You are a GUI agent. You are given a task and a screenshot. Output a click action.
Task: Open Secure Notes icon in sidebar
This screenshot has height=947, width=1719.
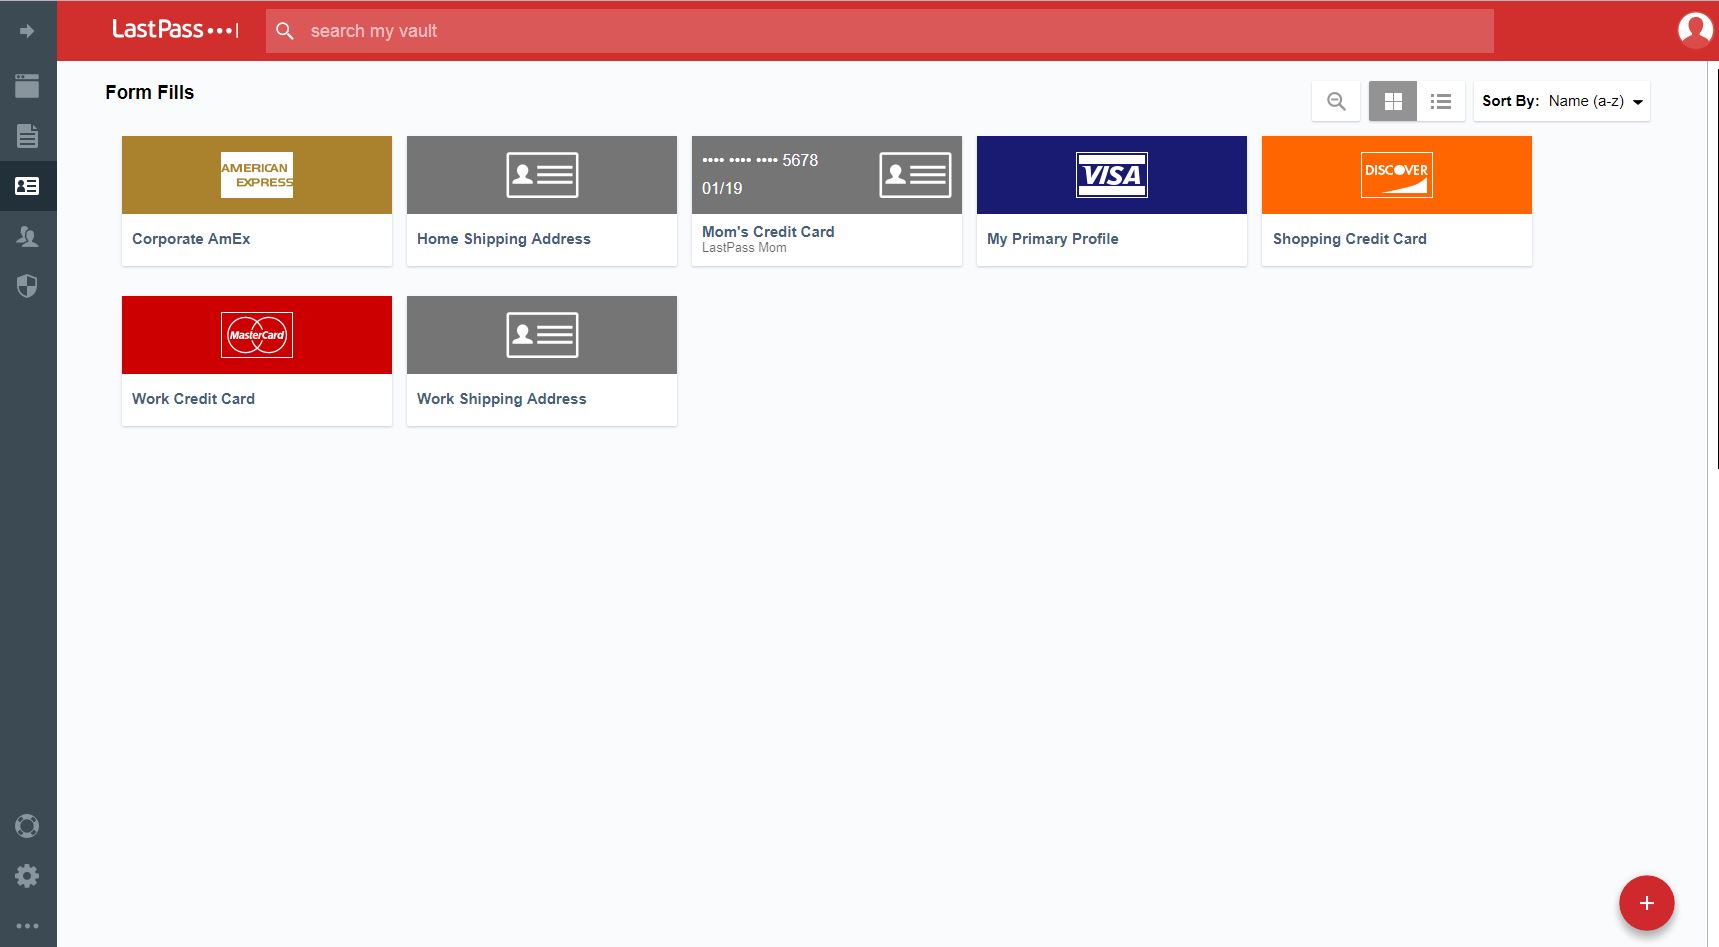[27, 136]
